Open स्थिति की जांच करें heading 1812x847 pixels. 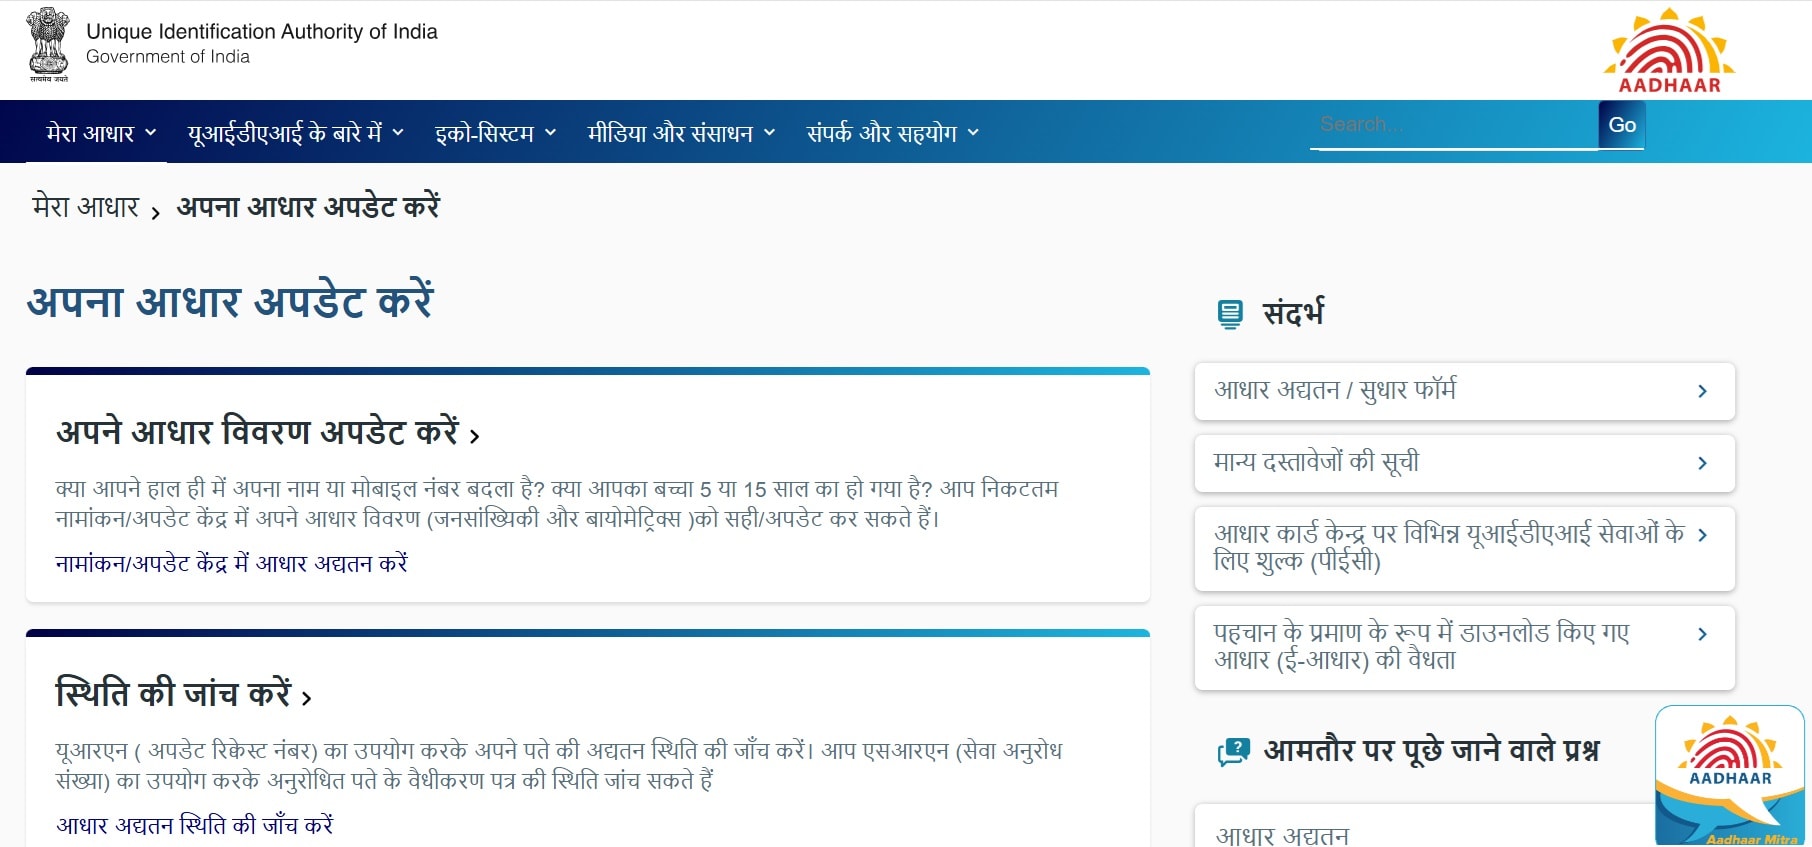pos(184,693)
